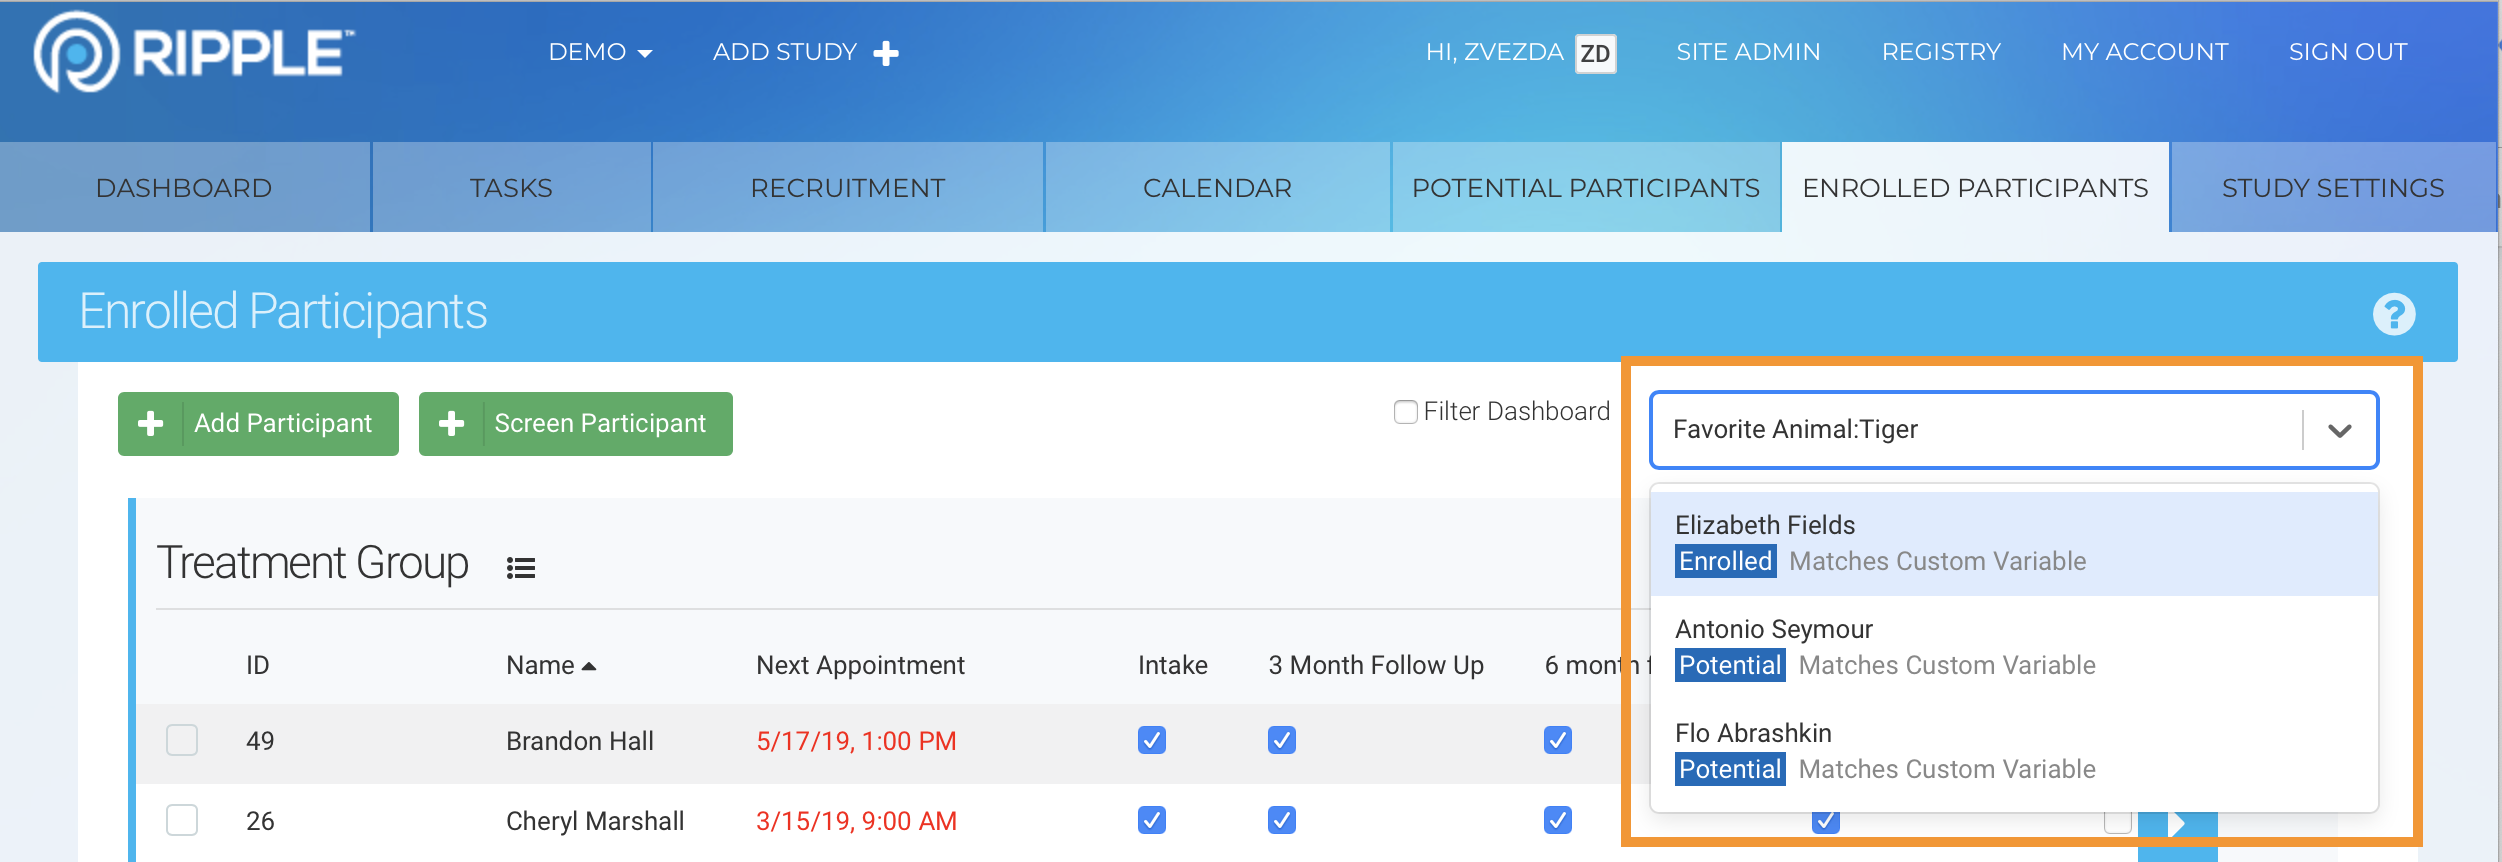
Task: Open the Calendar tab
Action: click(1217, 188)
